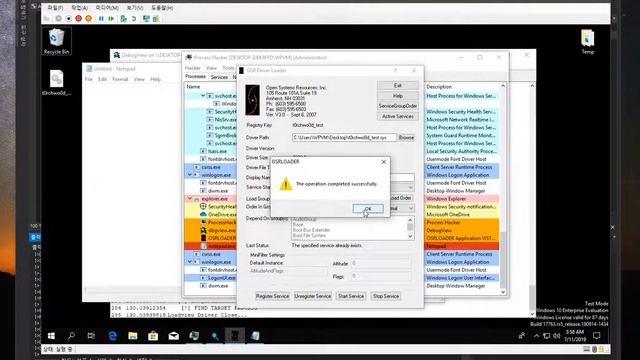640x360 pixels.
Task: Open the notification center icon
Action: coord(597,336)
